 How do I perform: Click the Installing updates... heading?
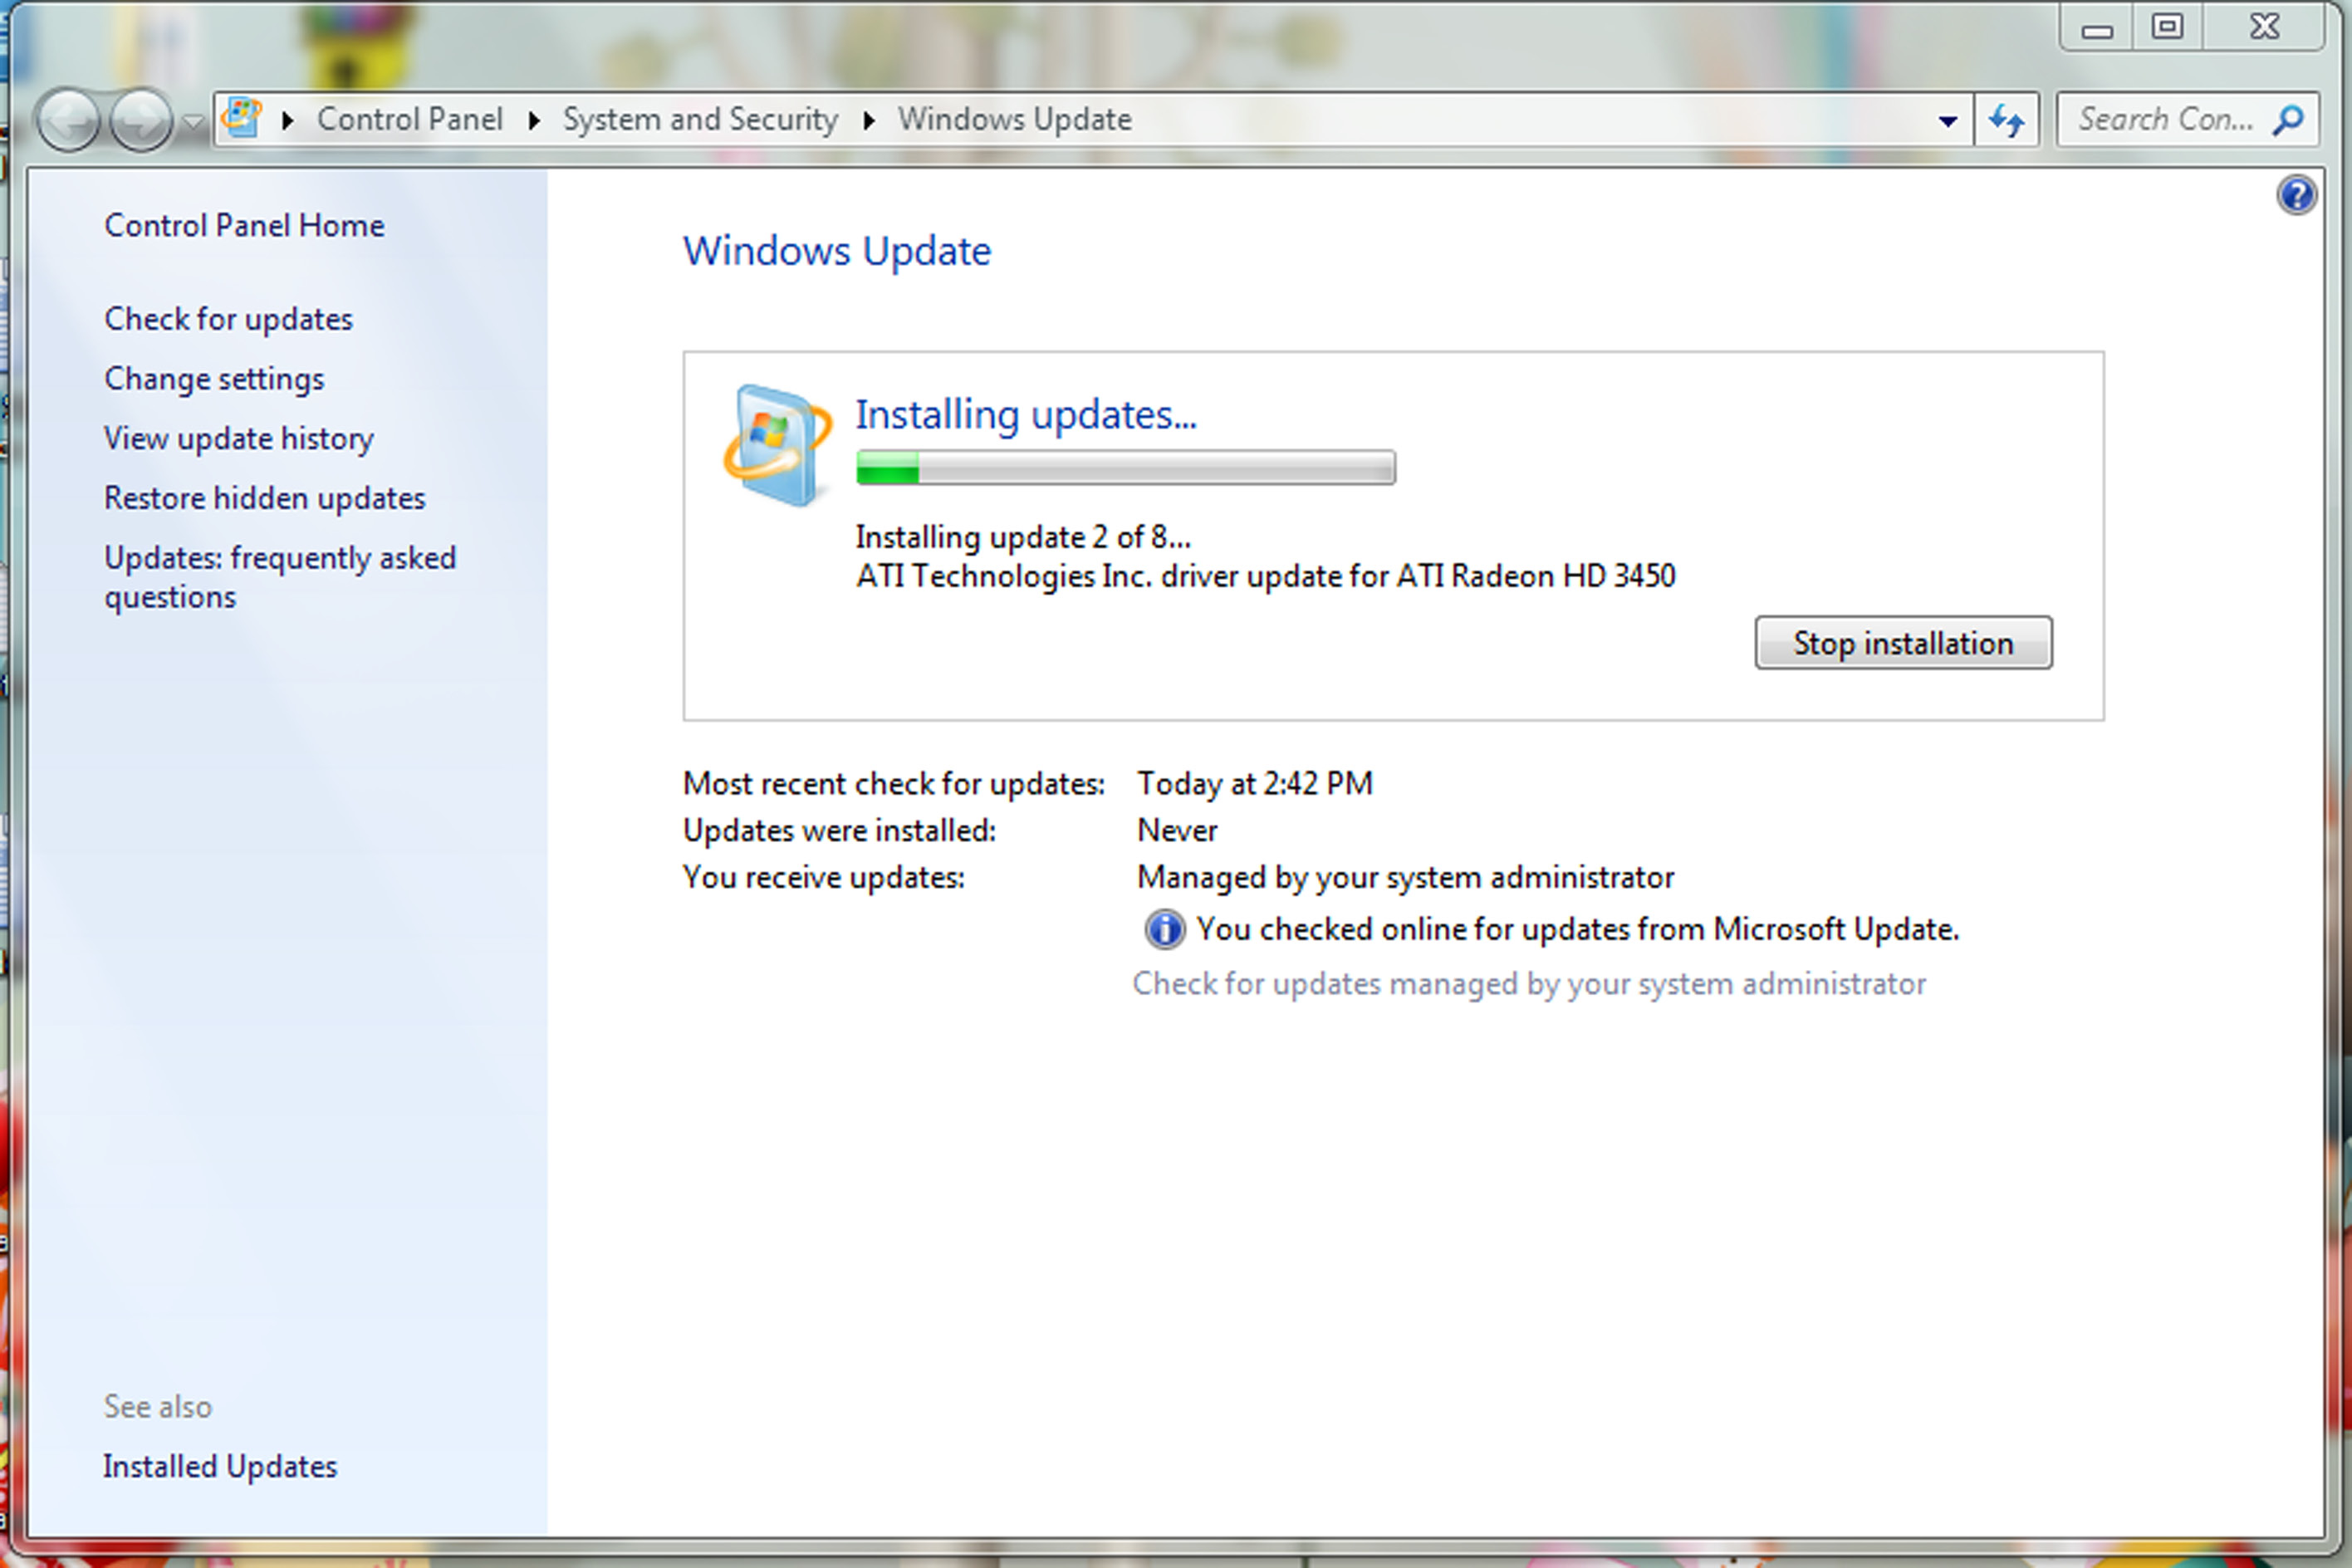1026,415
